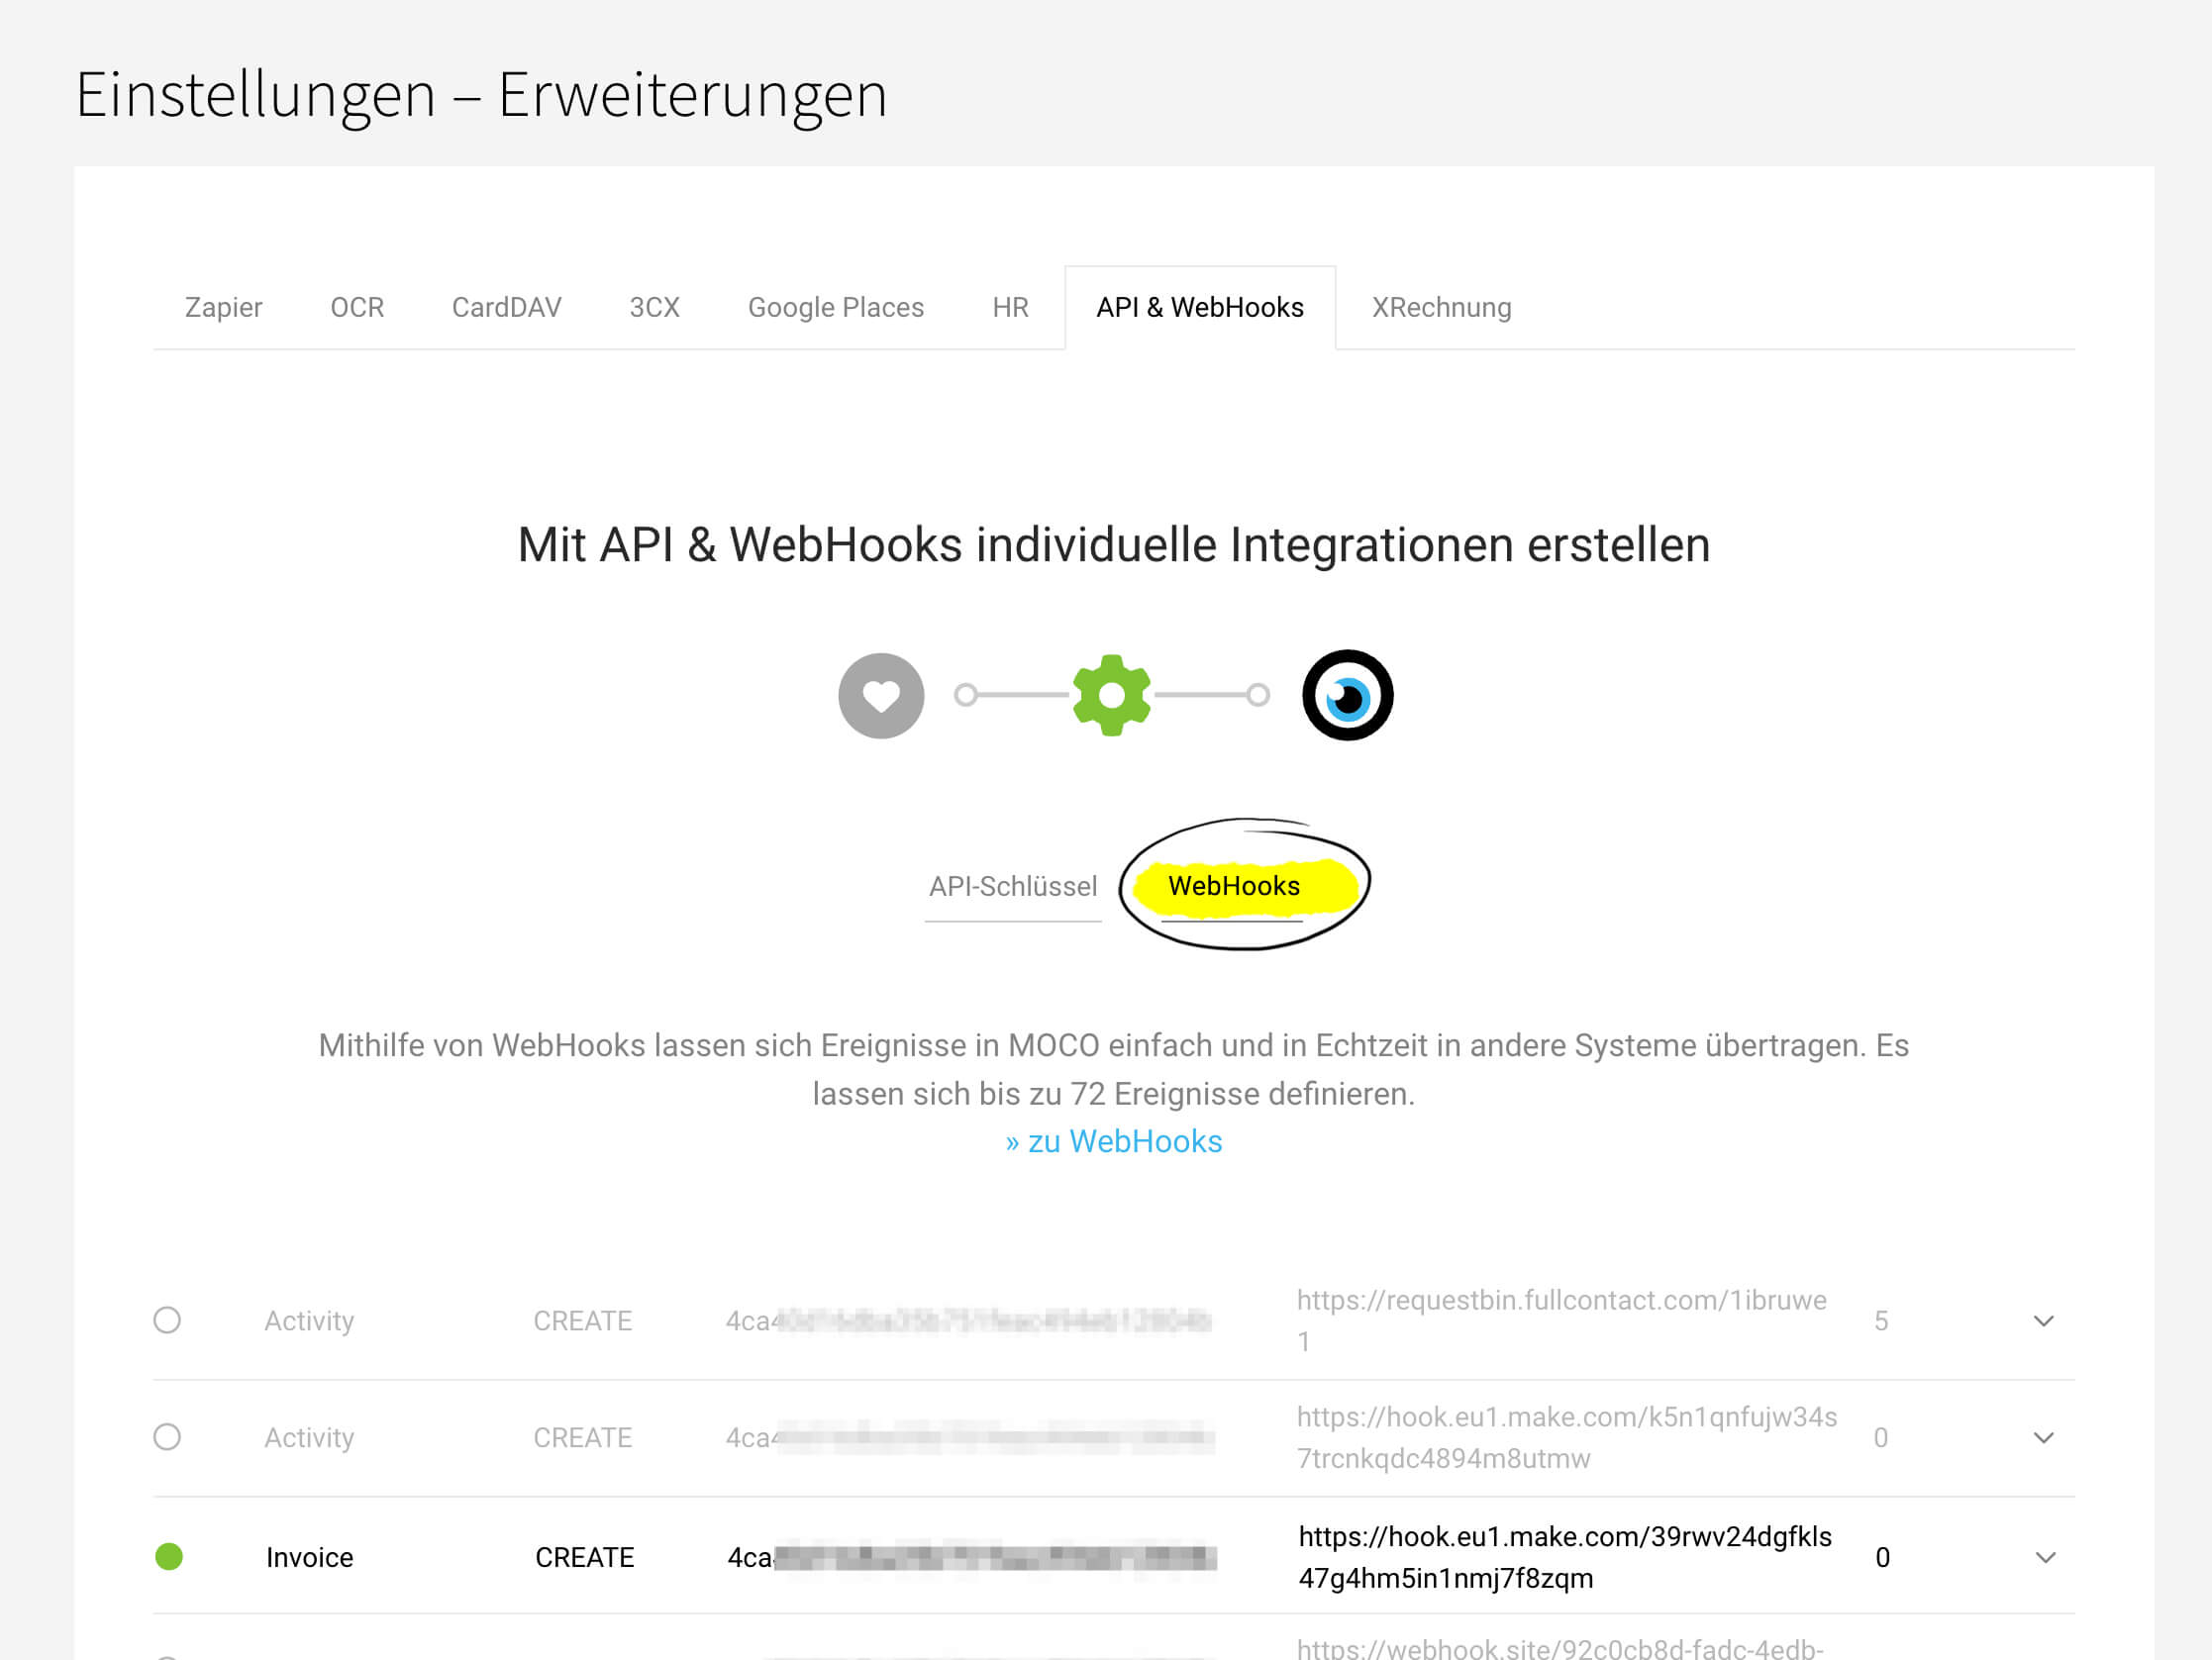Viewport: 2212px width, 1660px height.
Task: Expand the requestbin.fullcontact.com webhook row
Action: 2044,1321
